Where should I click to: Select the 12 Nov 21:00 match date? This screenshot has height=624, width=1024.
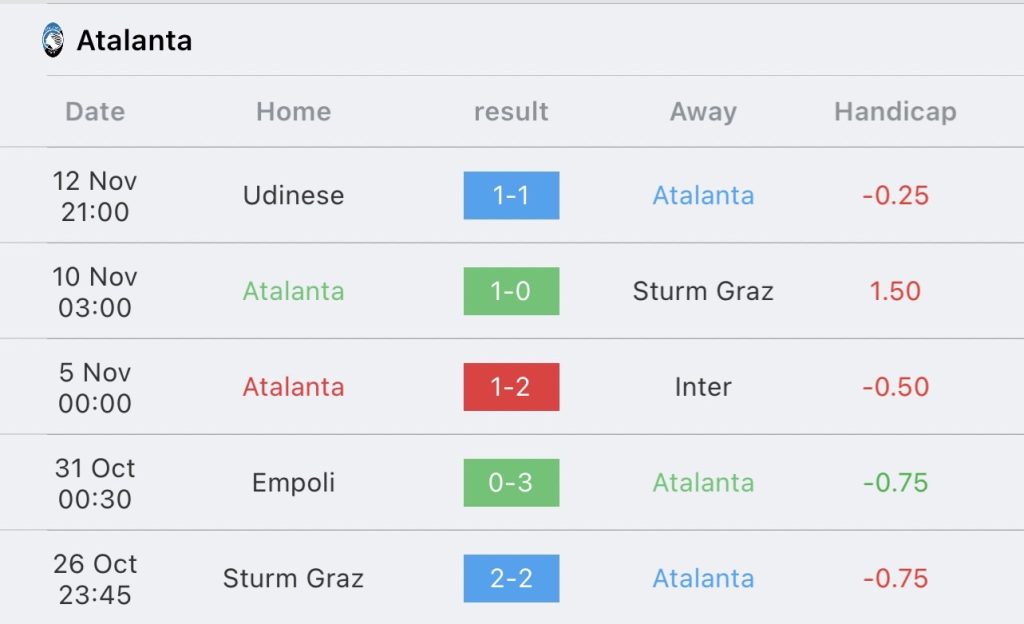95,196
